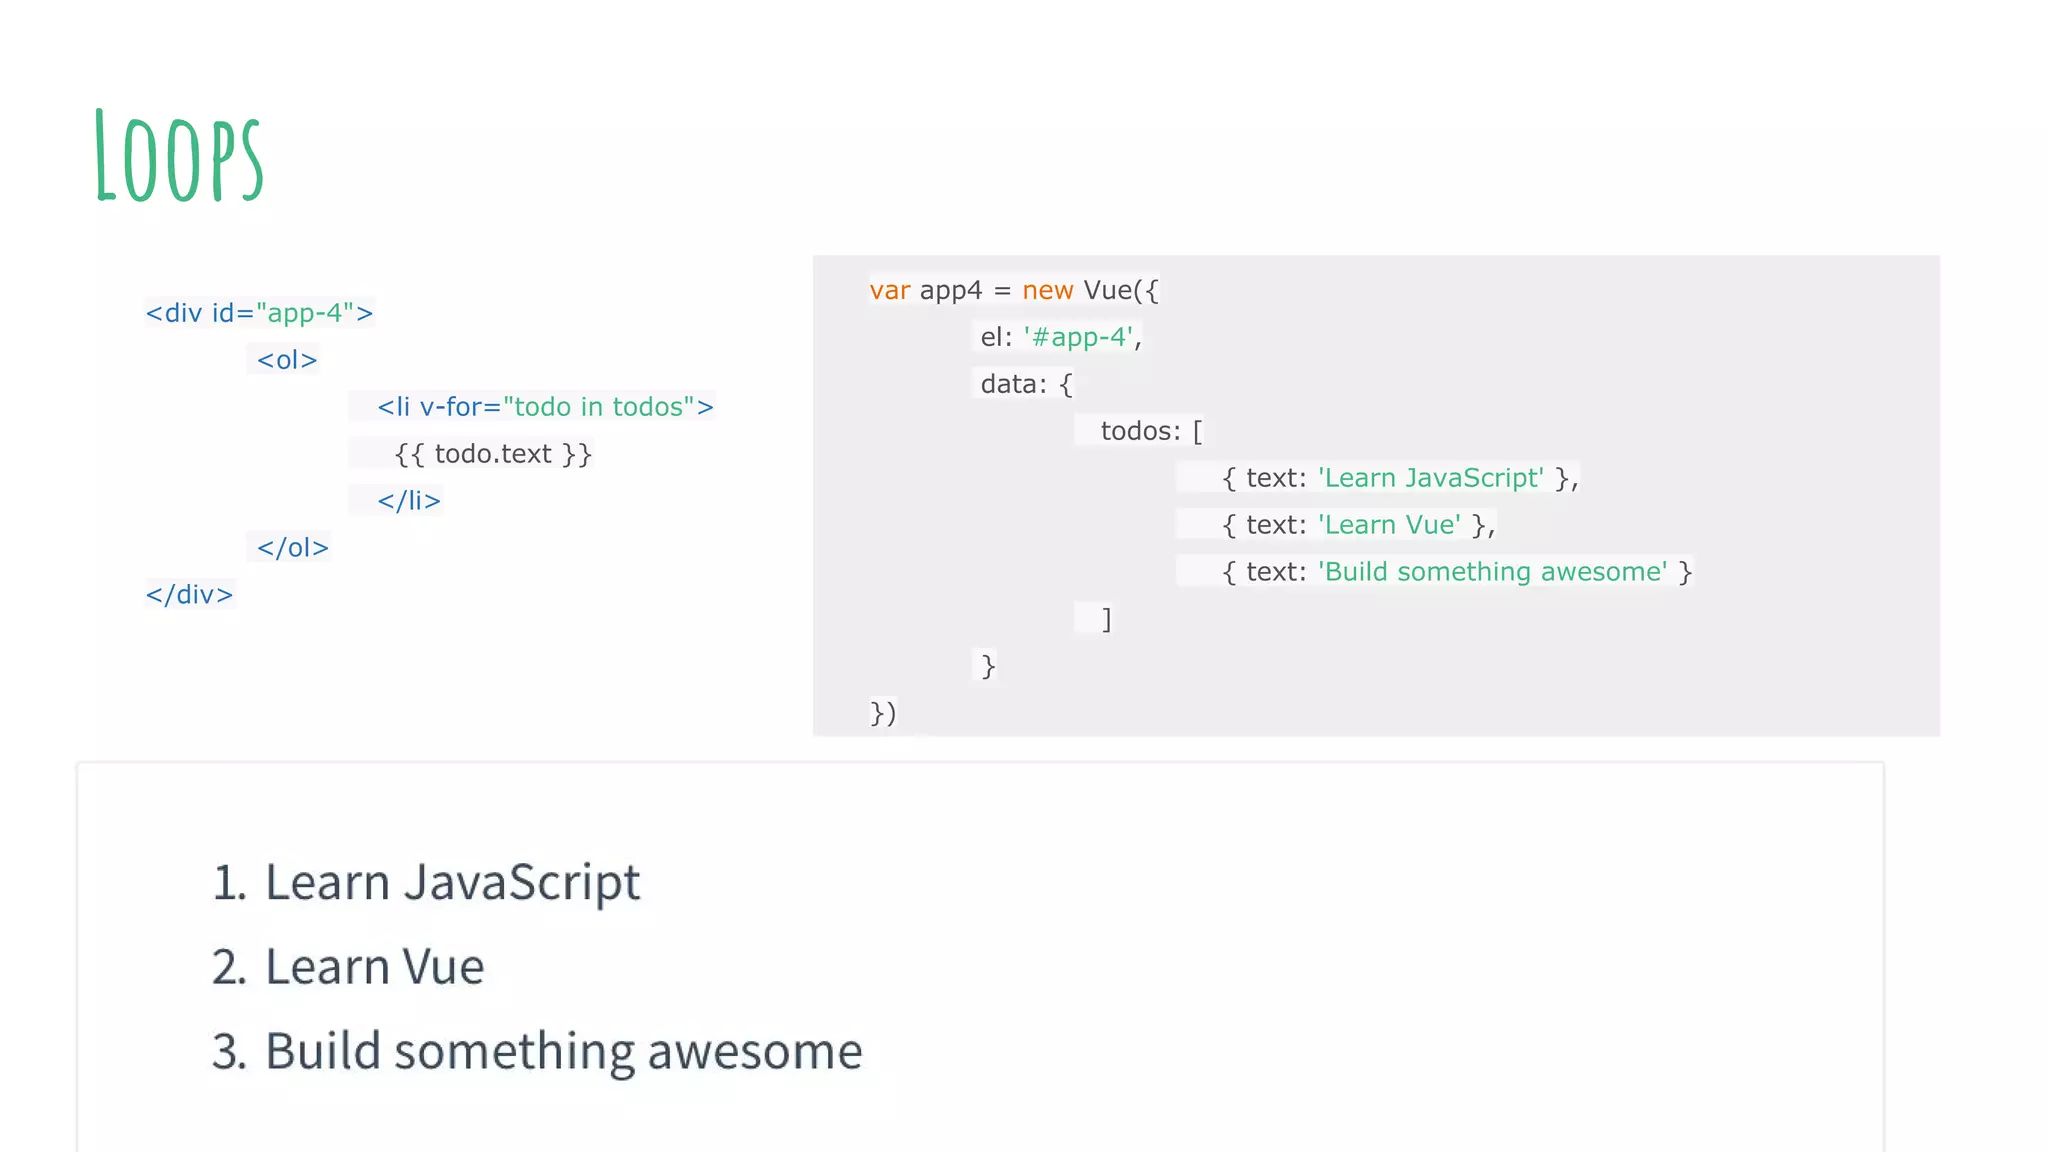Click the el: '#app-4' code line
Viewport: 2048px width, 1152px height.
pos(1061,338)
